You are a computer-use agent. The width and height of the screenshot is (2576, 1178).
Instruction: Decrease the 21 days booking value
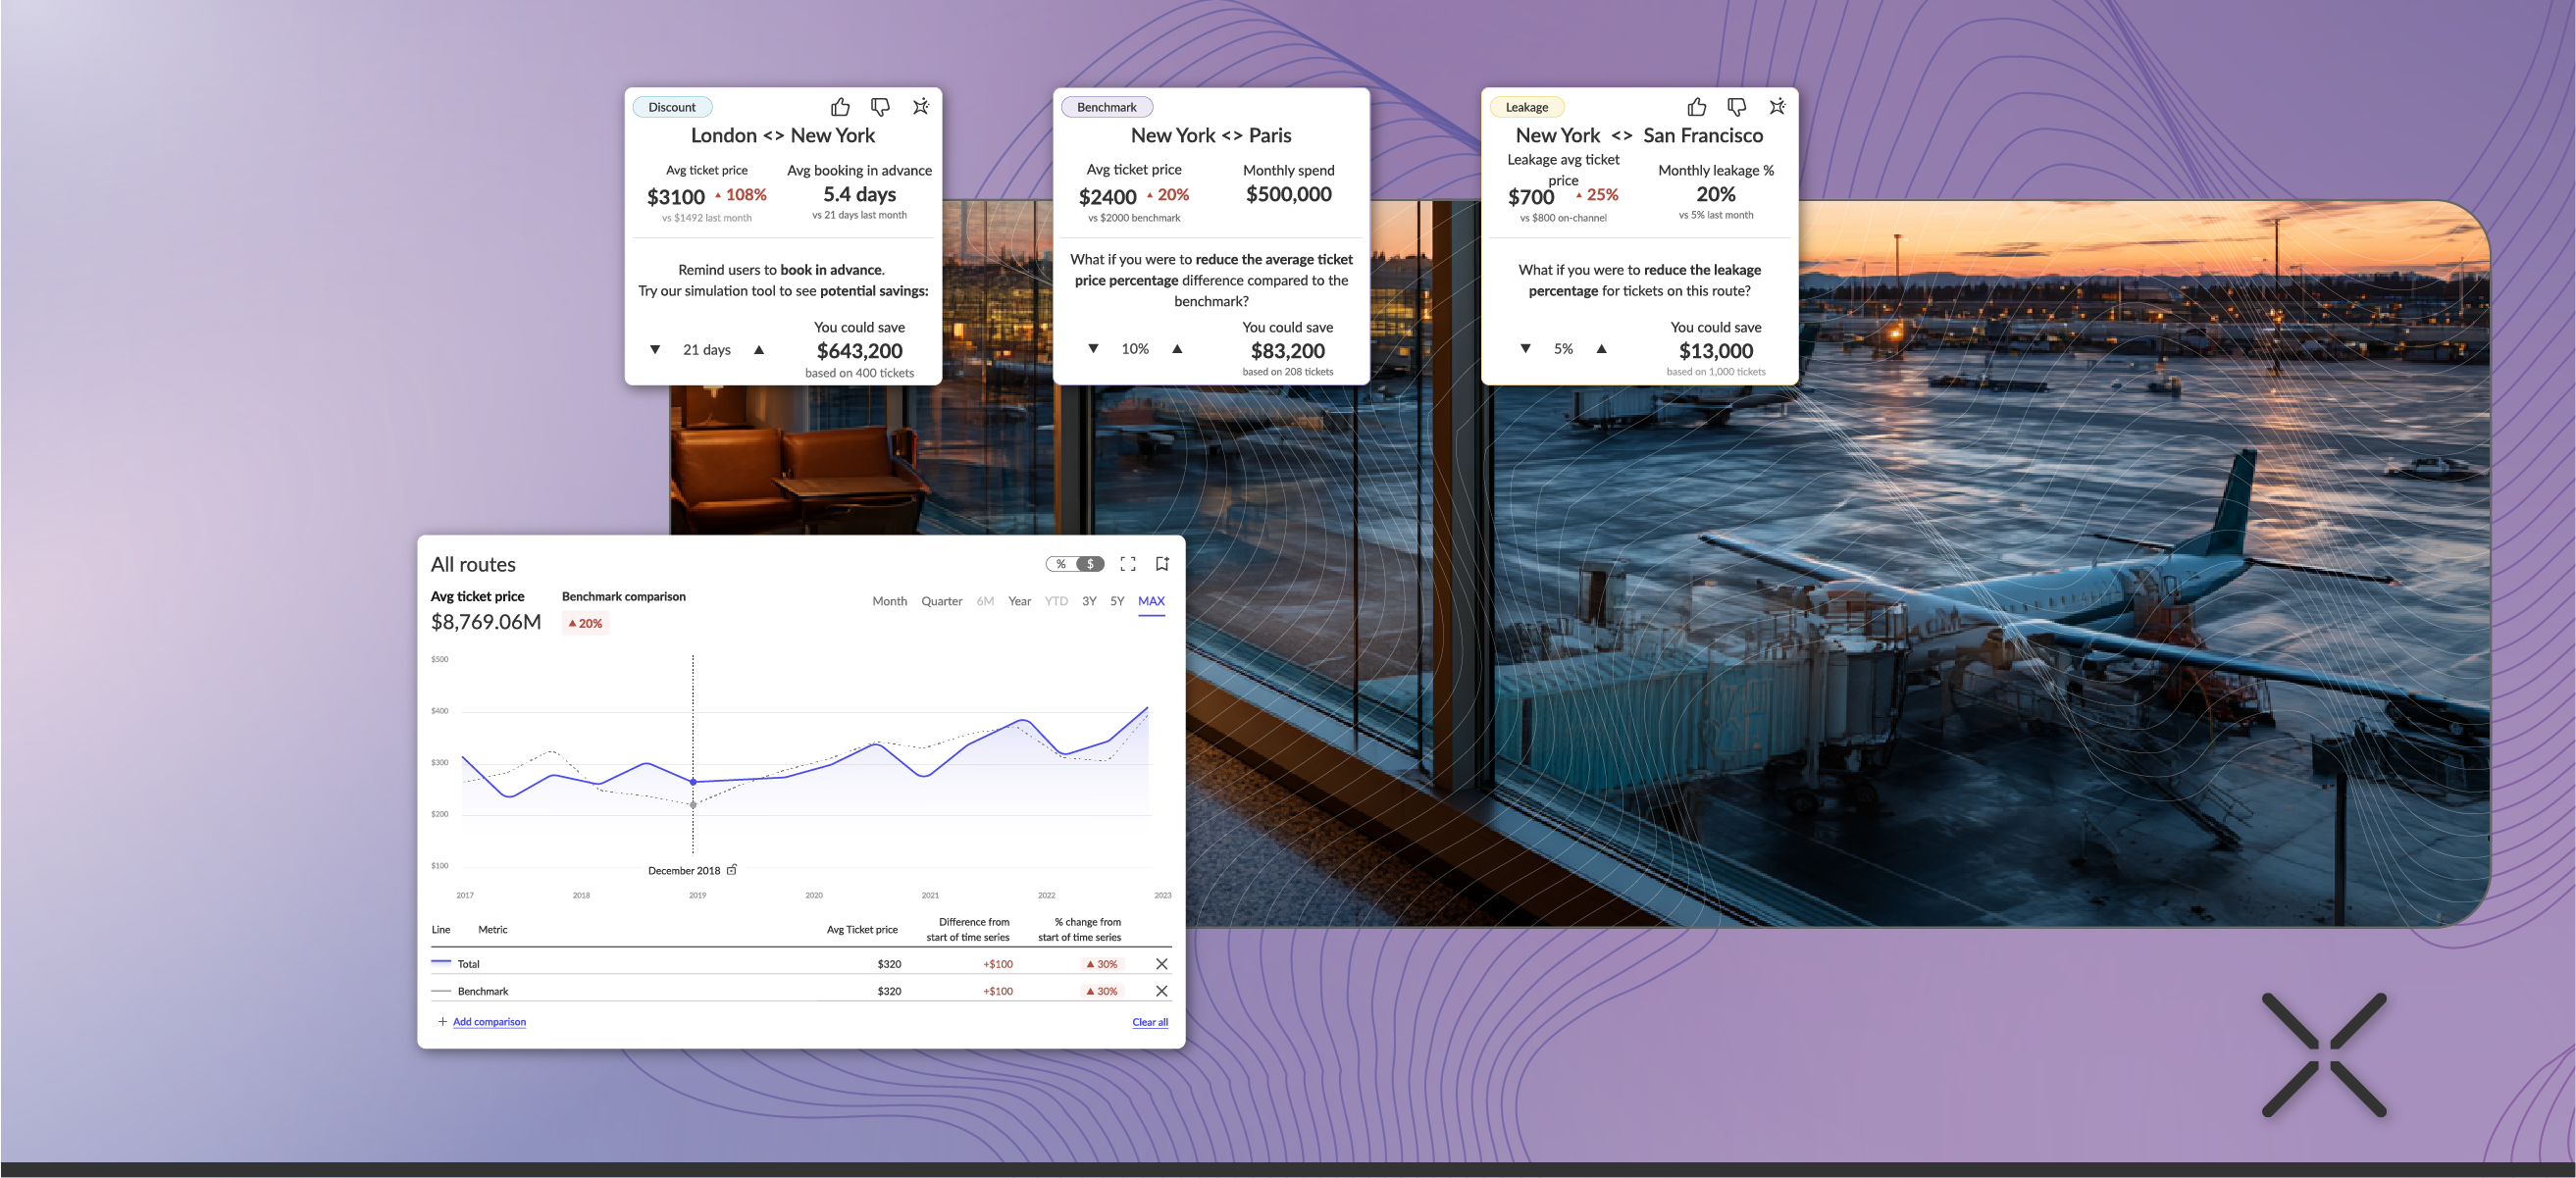(x=655, y=350)
